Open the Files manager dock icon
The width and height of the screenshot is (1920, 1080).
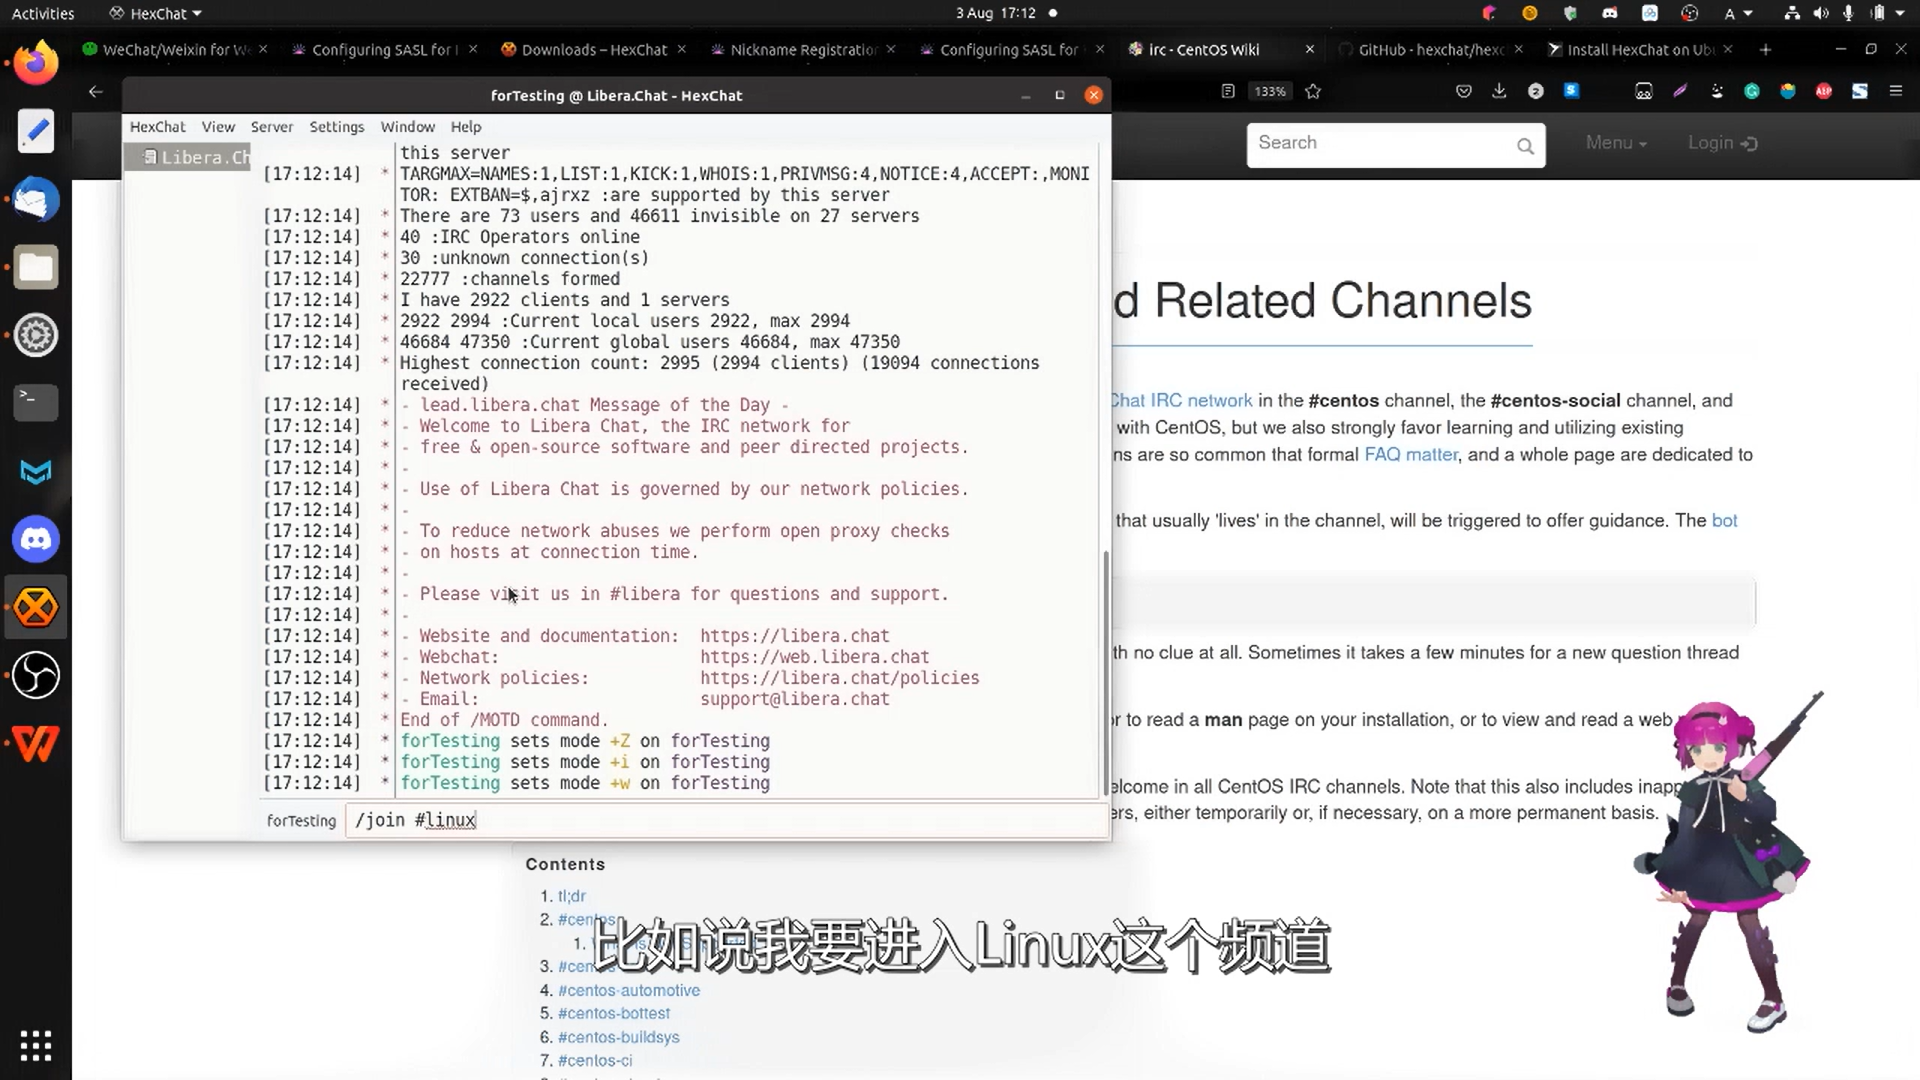[x=36, y=268]
